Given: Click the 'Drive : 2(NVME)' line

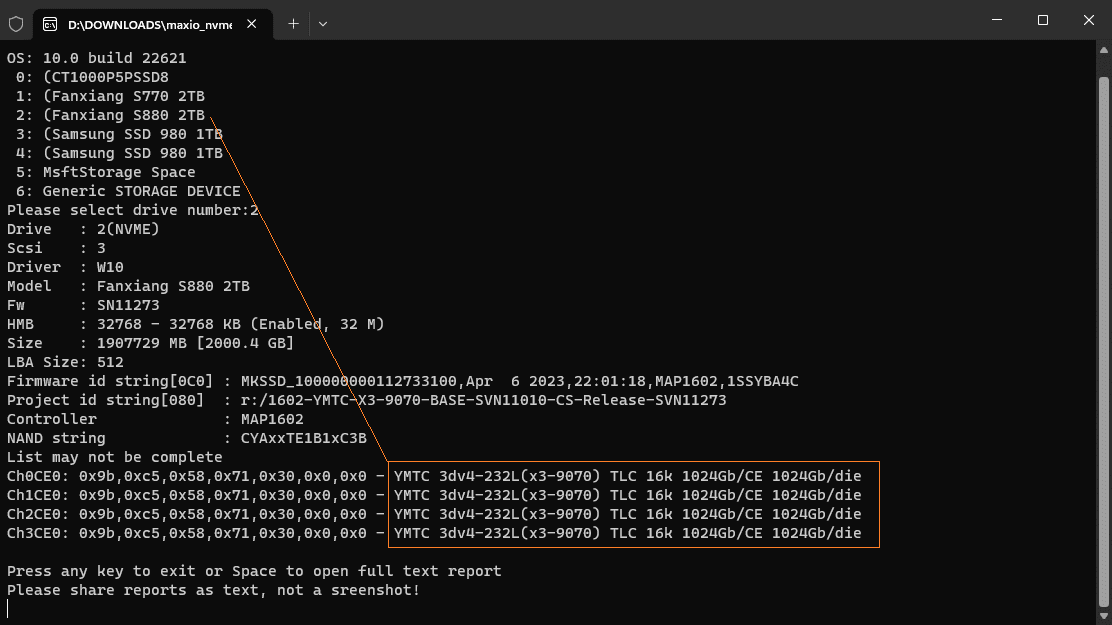Looking at the screenshot, I should [83, 229].
